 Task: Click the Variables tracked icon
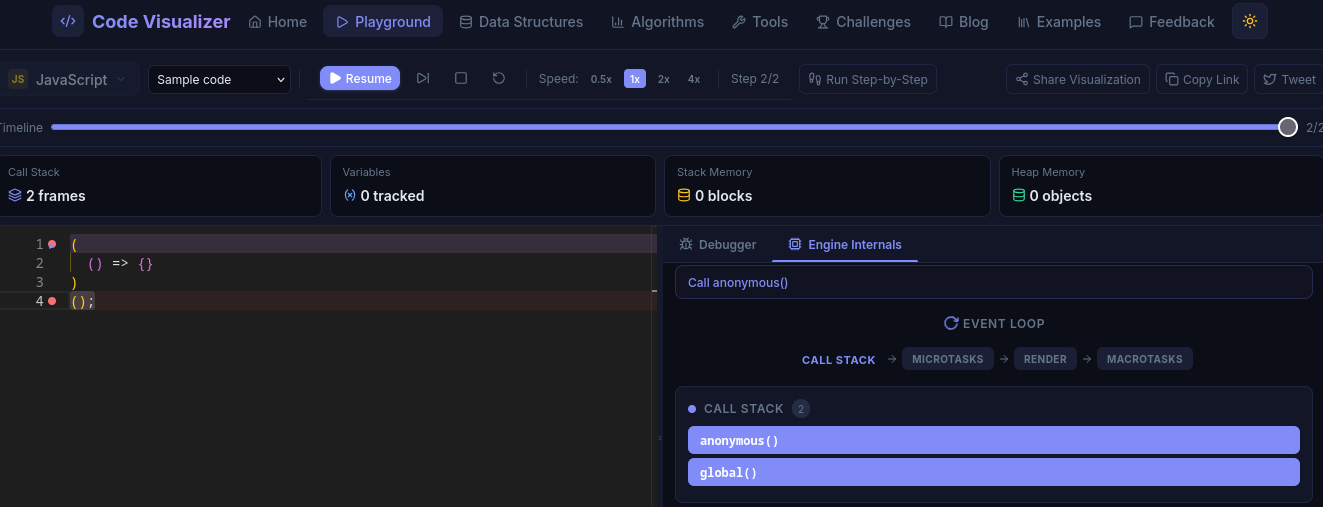pyautogui.click(x=349, y=196)
